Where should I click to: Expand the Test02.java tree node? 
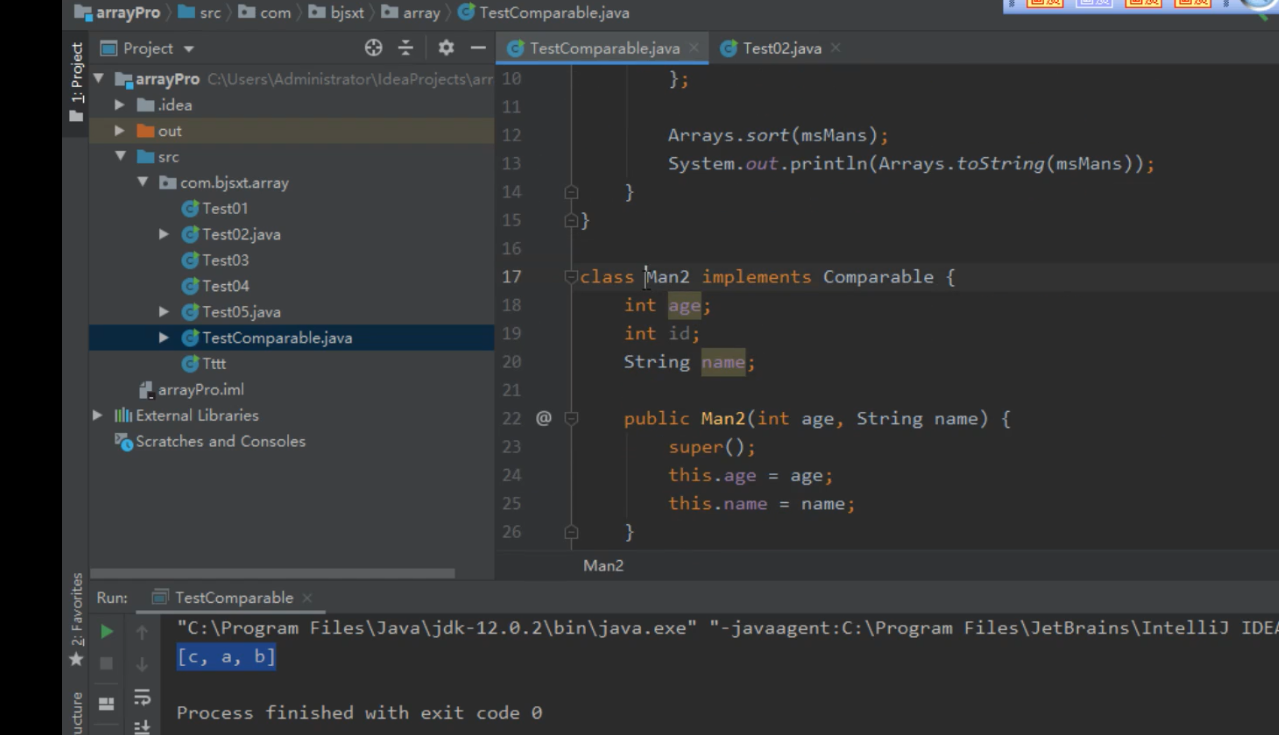[x=164, y=234]
